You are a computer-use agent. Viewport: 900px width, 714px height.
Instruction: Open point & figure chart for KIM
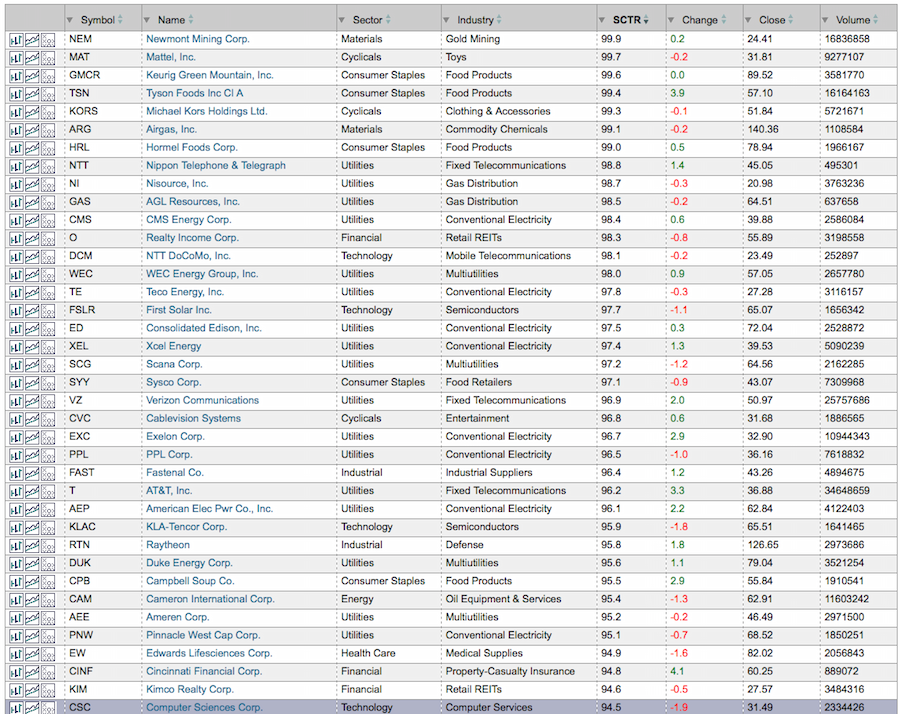point(48,690)
